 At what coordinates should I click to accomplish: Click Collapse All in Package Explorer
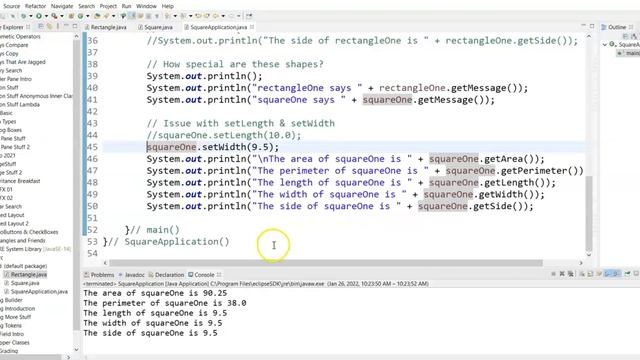click(x=40, y=27)
